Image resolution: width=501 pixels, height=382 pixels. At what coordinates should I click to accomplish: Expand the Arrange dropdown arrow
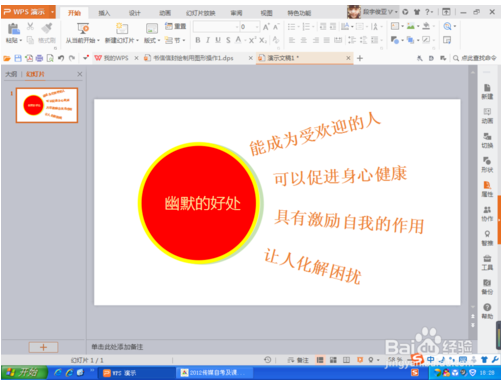pyautogui.click(x=418, y=41)
